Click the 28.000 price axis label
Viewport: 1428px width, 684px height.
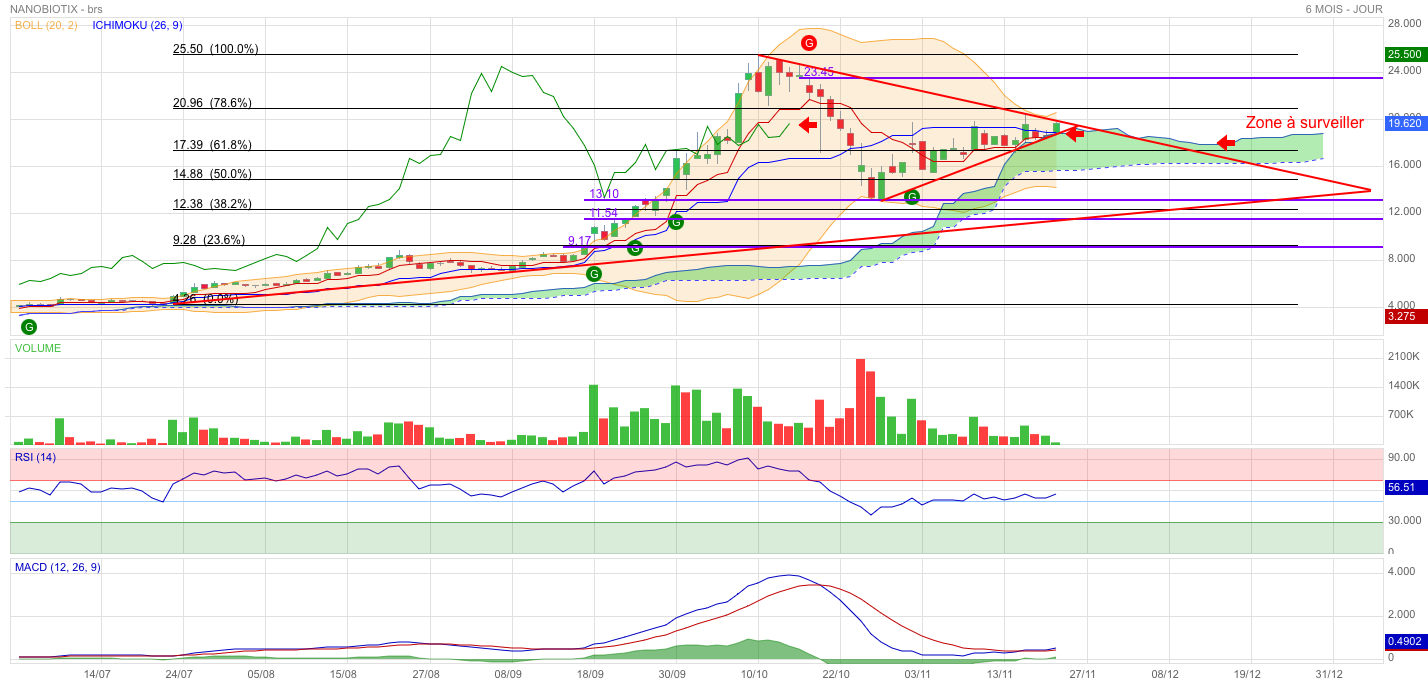[x=1404, y=24]
